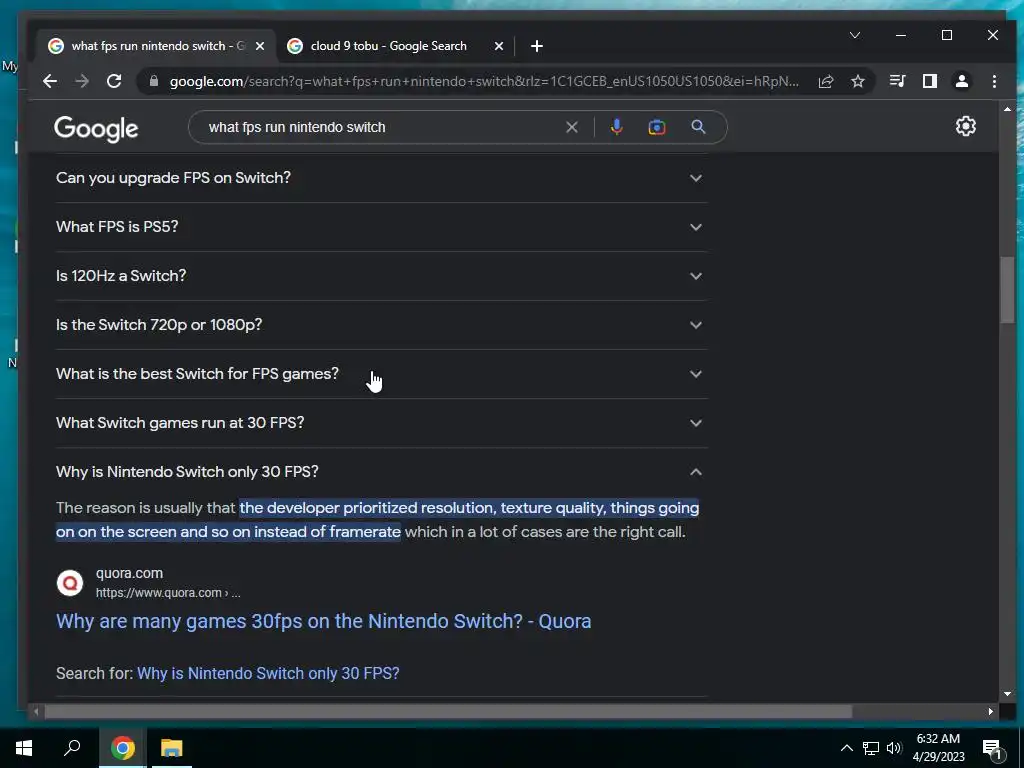
Task: Click vertical scrollbar thumb
Action: click(x=1007, y=289)
